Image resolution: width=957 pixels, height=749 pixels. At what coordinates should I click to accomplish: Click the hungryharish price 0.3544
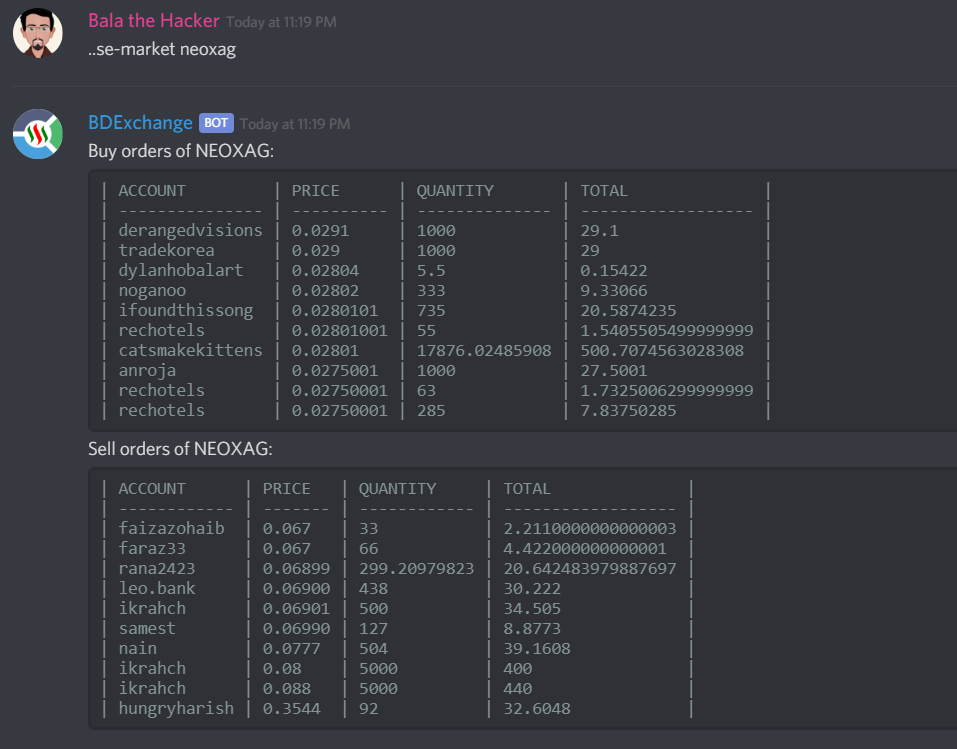click(291, 709)
